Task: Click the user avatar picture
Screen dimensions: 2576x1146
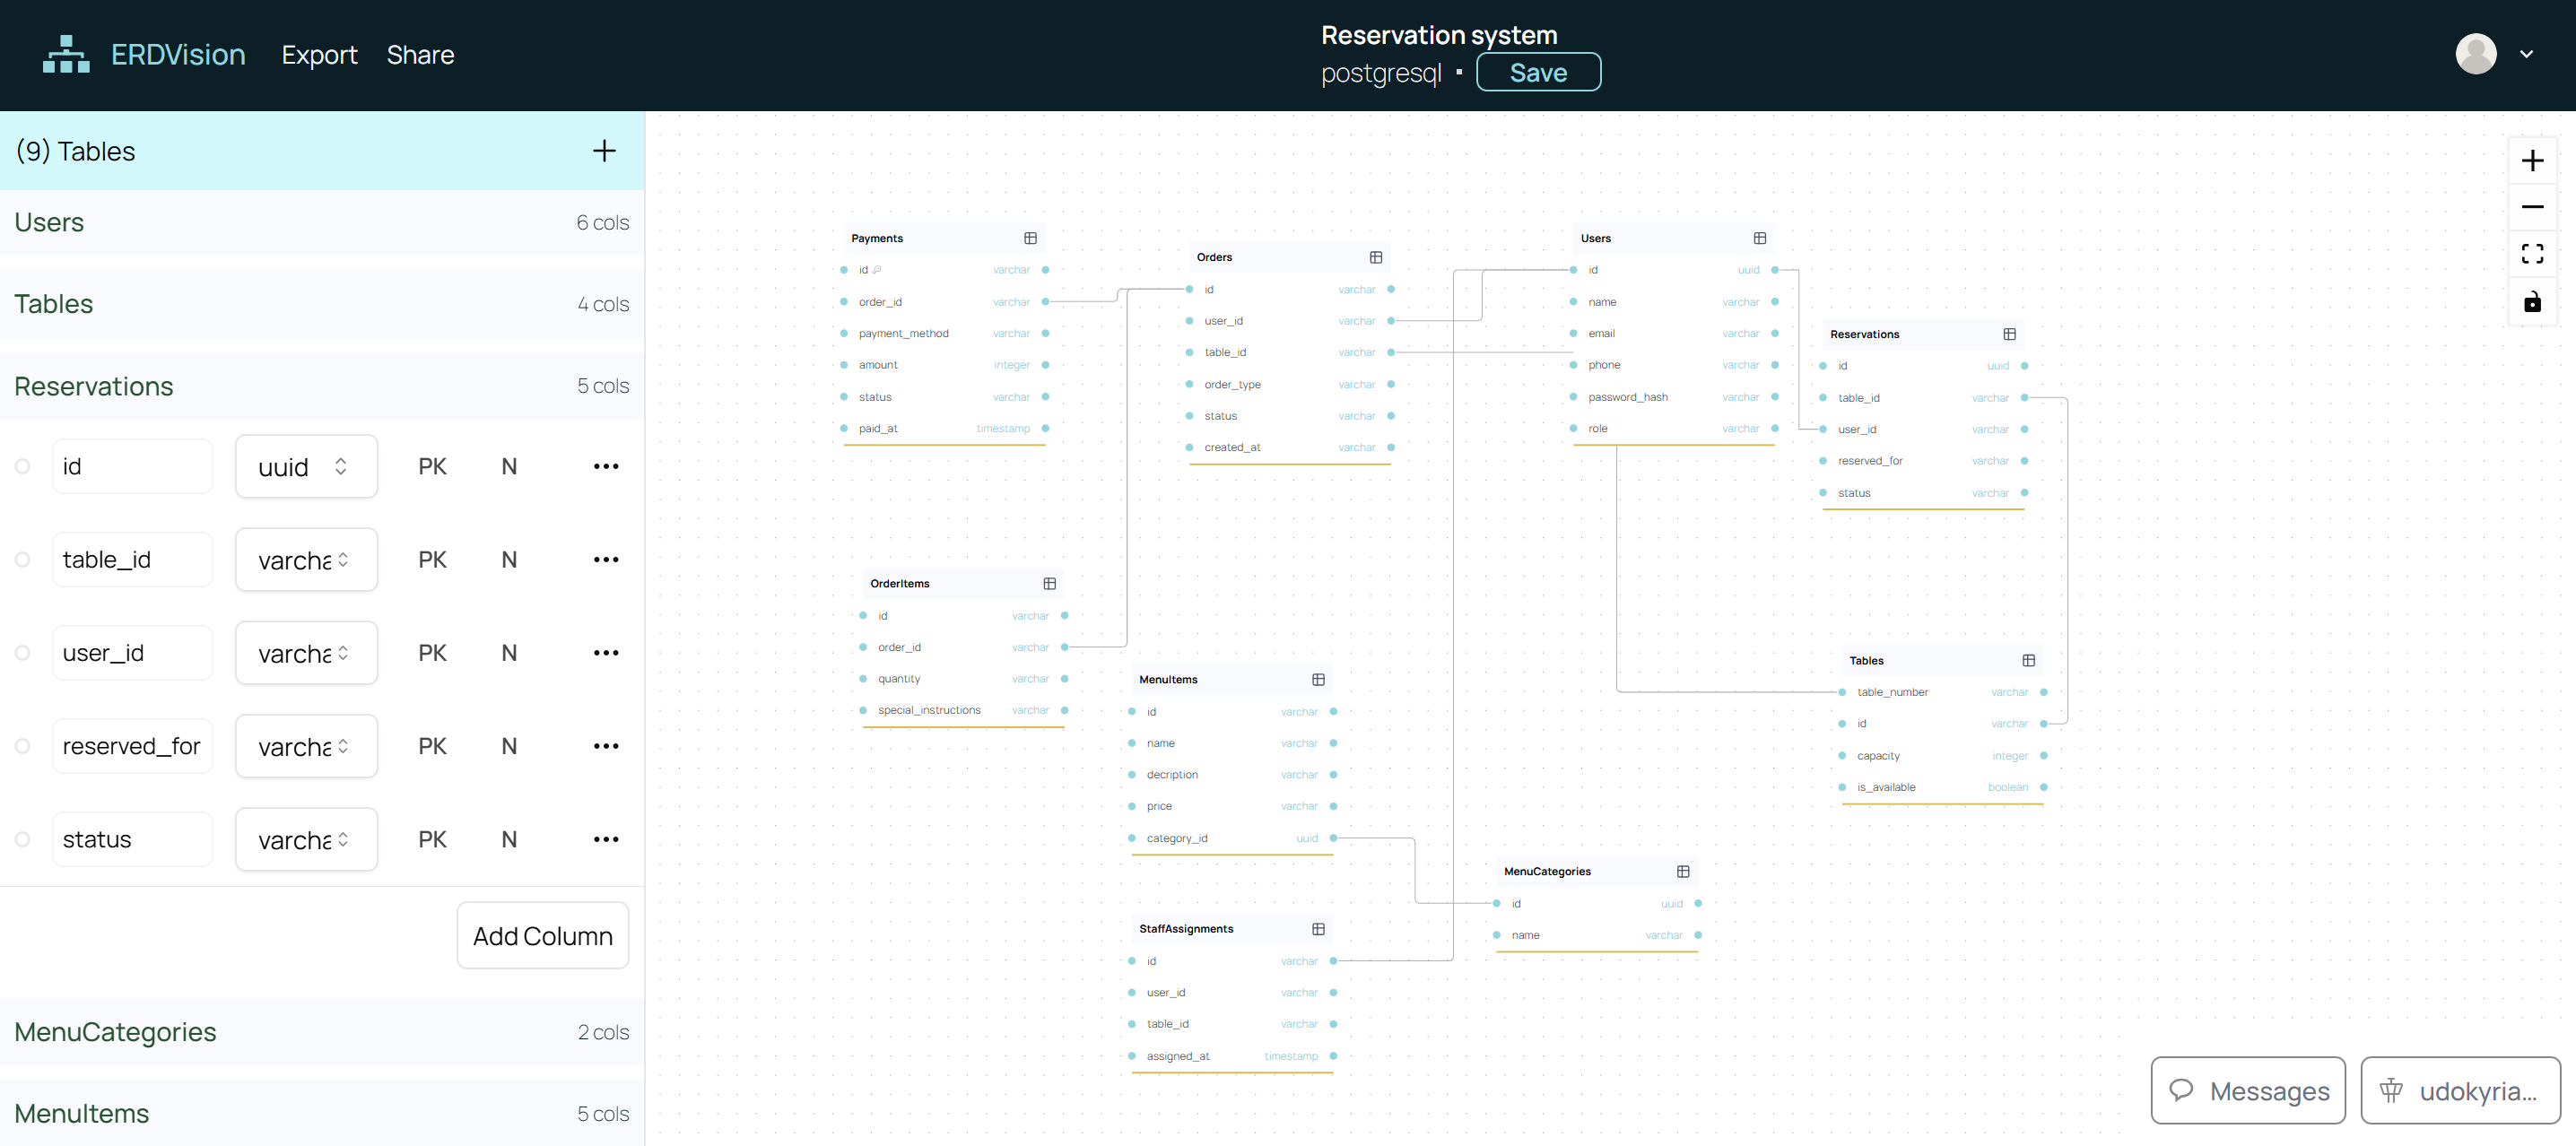Action: click(2476, 54)
